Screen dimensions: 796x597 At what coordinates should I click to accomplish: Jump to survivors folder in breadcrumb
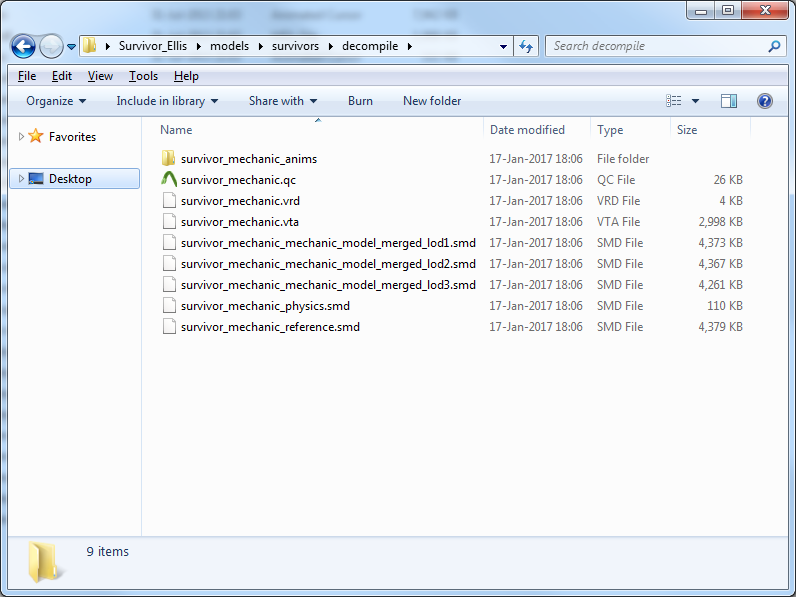[x=295, y=46]
